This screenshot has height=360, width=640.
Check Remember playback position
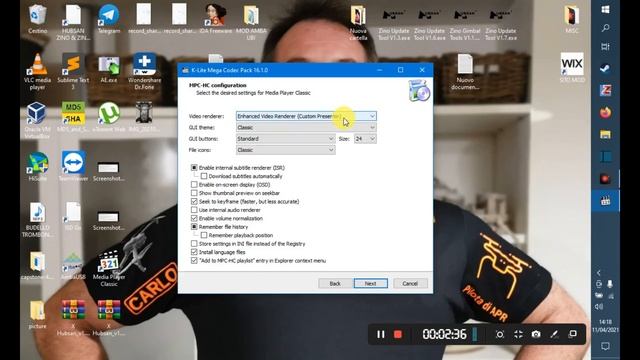pos(204,236)
